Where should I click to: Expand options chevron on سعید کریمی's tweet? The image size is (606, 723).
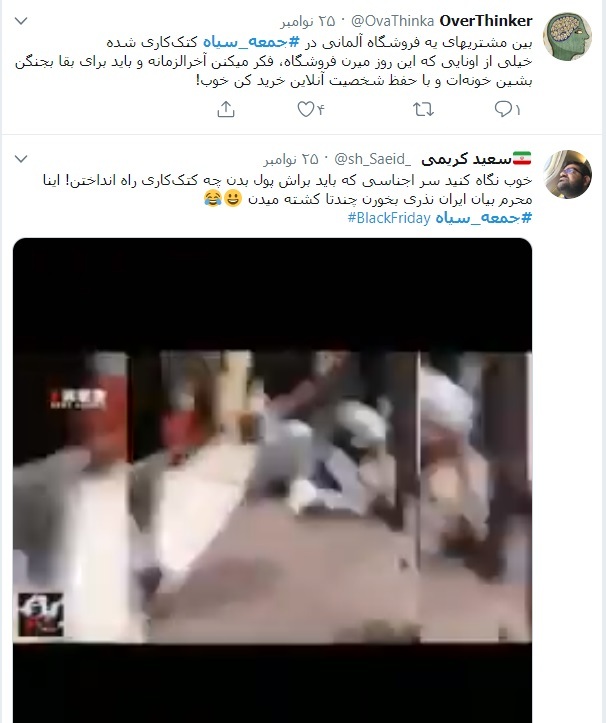point(21,159)
